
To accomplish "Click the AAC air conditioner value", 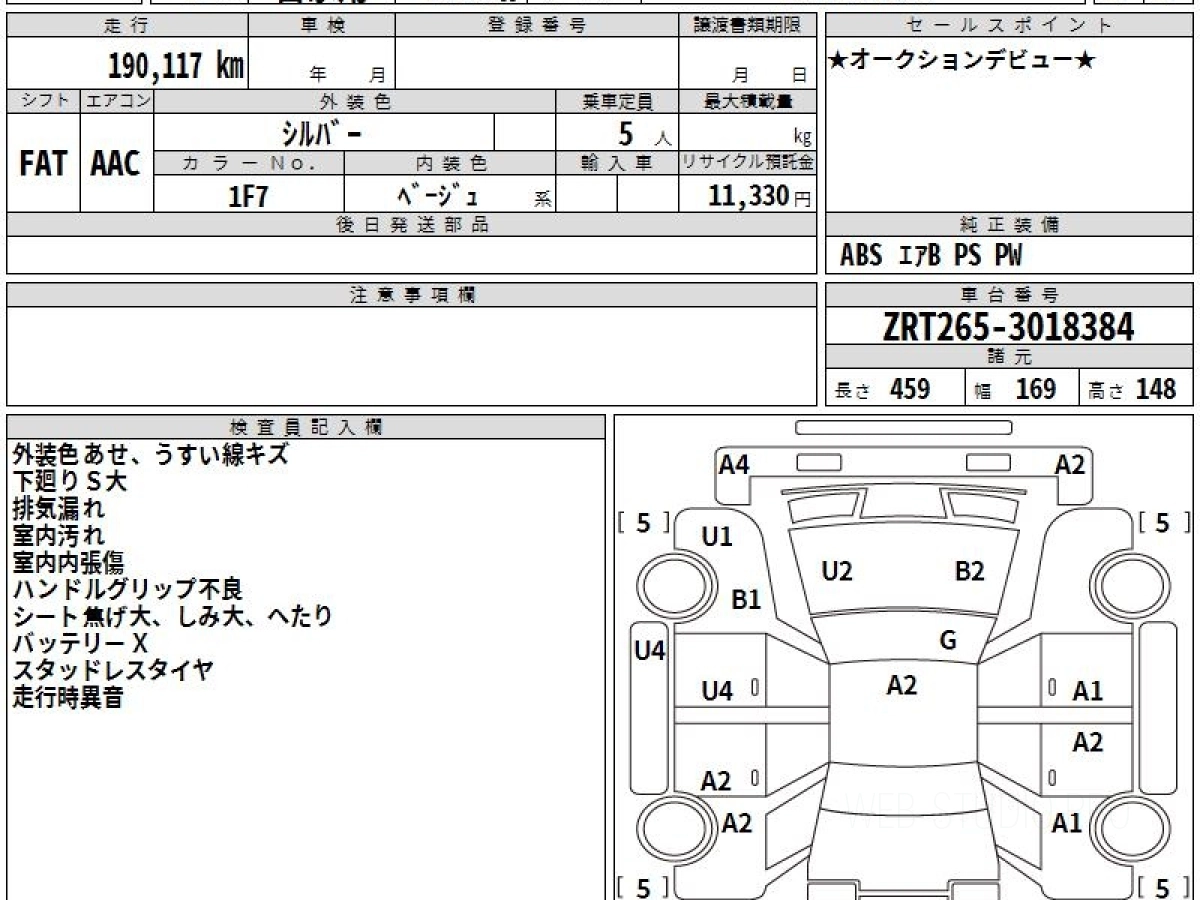I will click(116, 163).
